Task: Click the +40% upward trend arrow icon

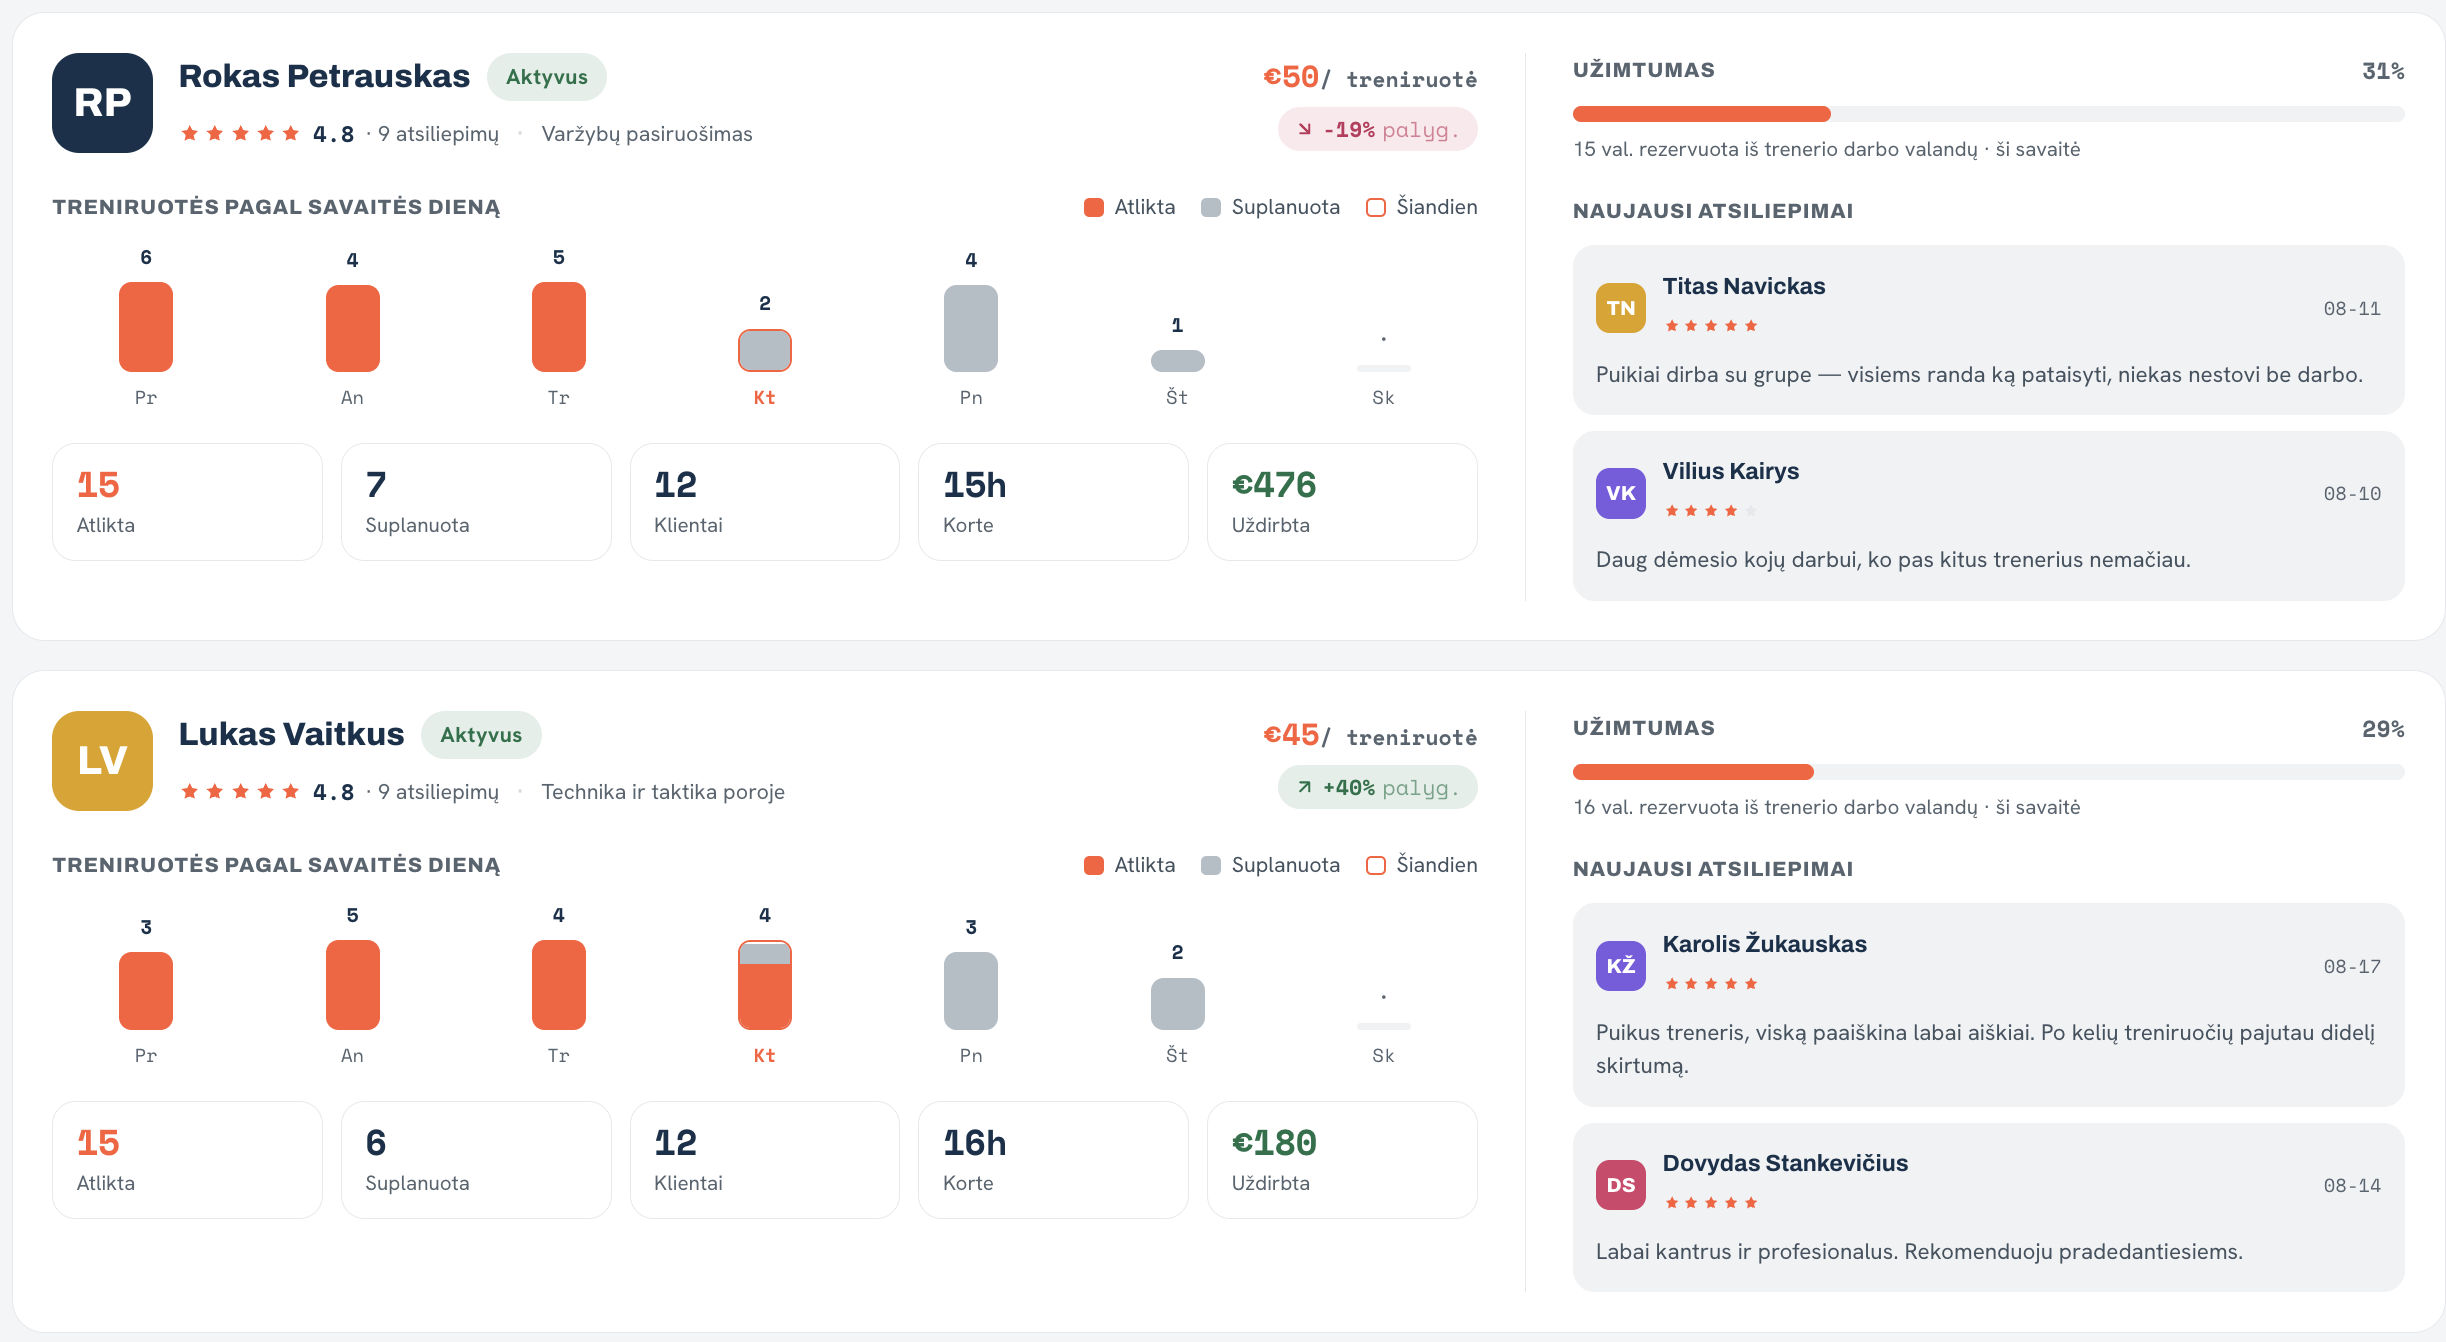Action: pos(1304,788)
